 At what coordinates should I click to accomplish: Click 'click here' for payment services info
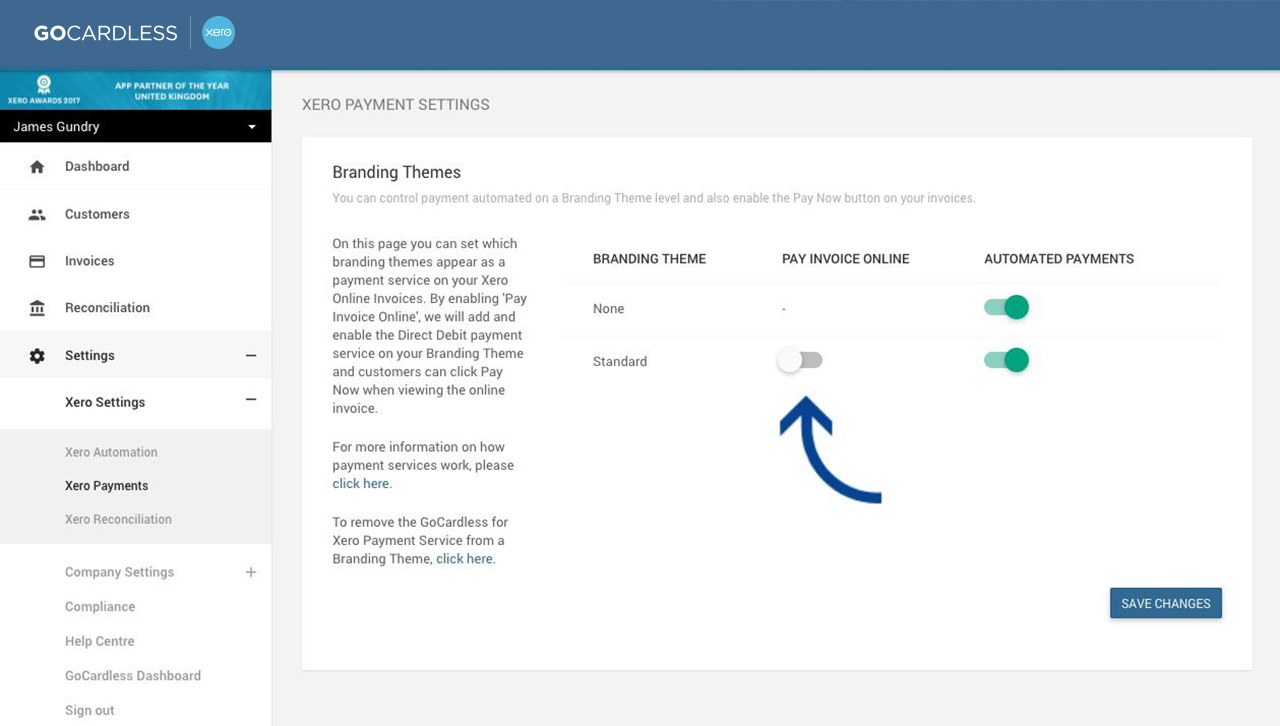click(361, 484)
